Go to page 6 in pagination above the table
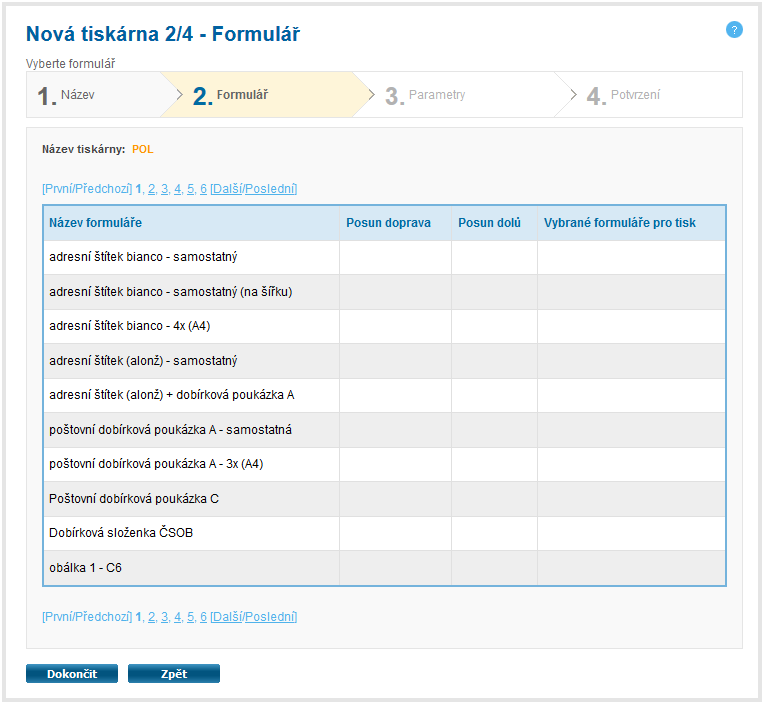 [203, 189]
